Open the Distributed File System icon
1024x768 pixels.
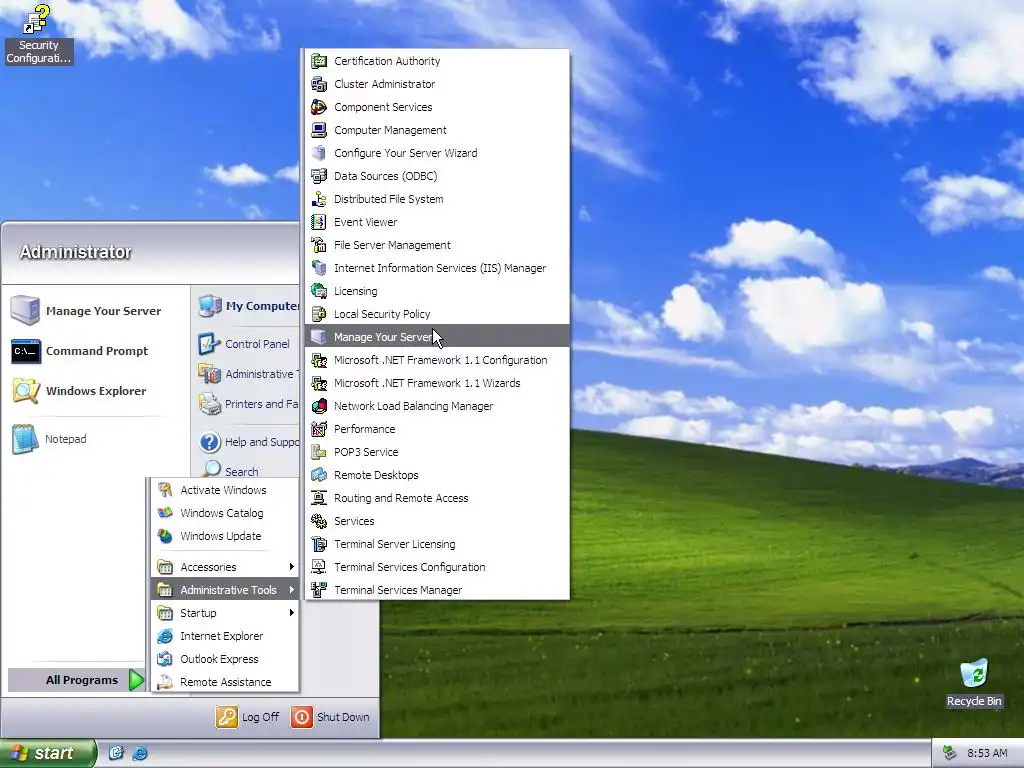point(319,199)
